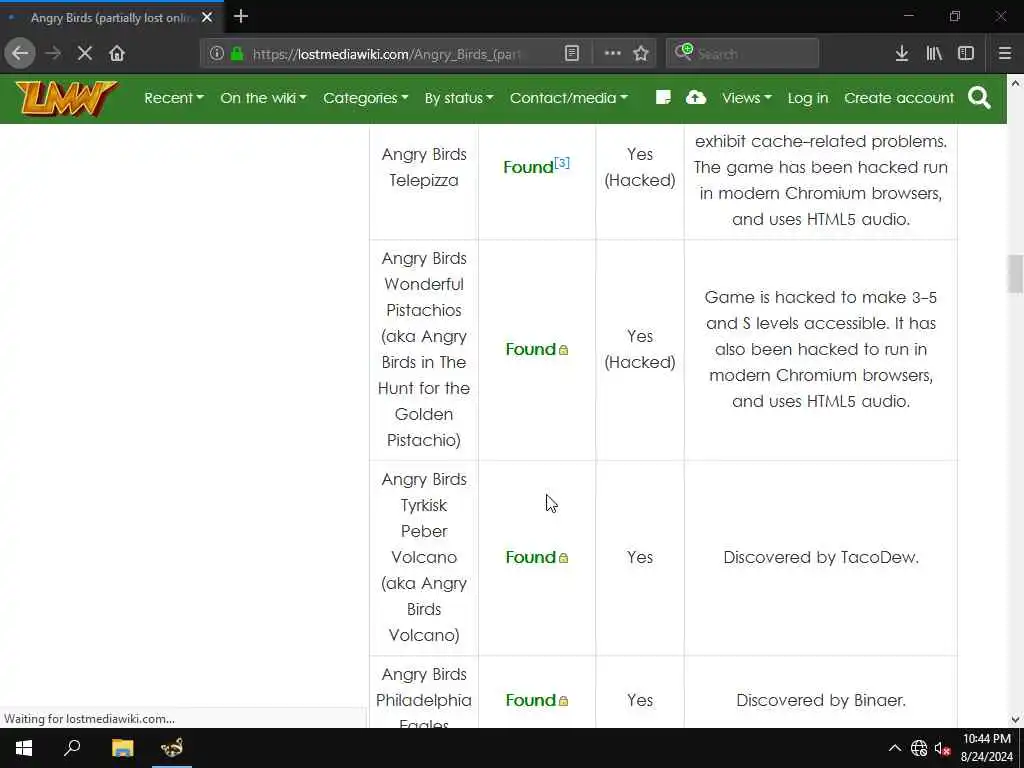1024x768 pixels.
Task: Click the scrollbar down arrow
Action: point(1015,720)
